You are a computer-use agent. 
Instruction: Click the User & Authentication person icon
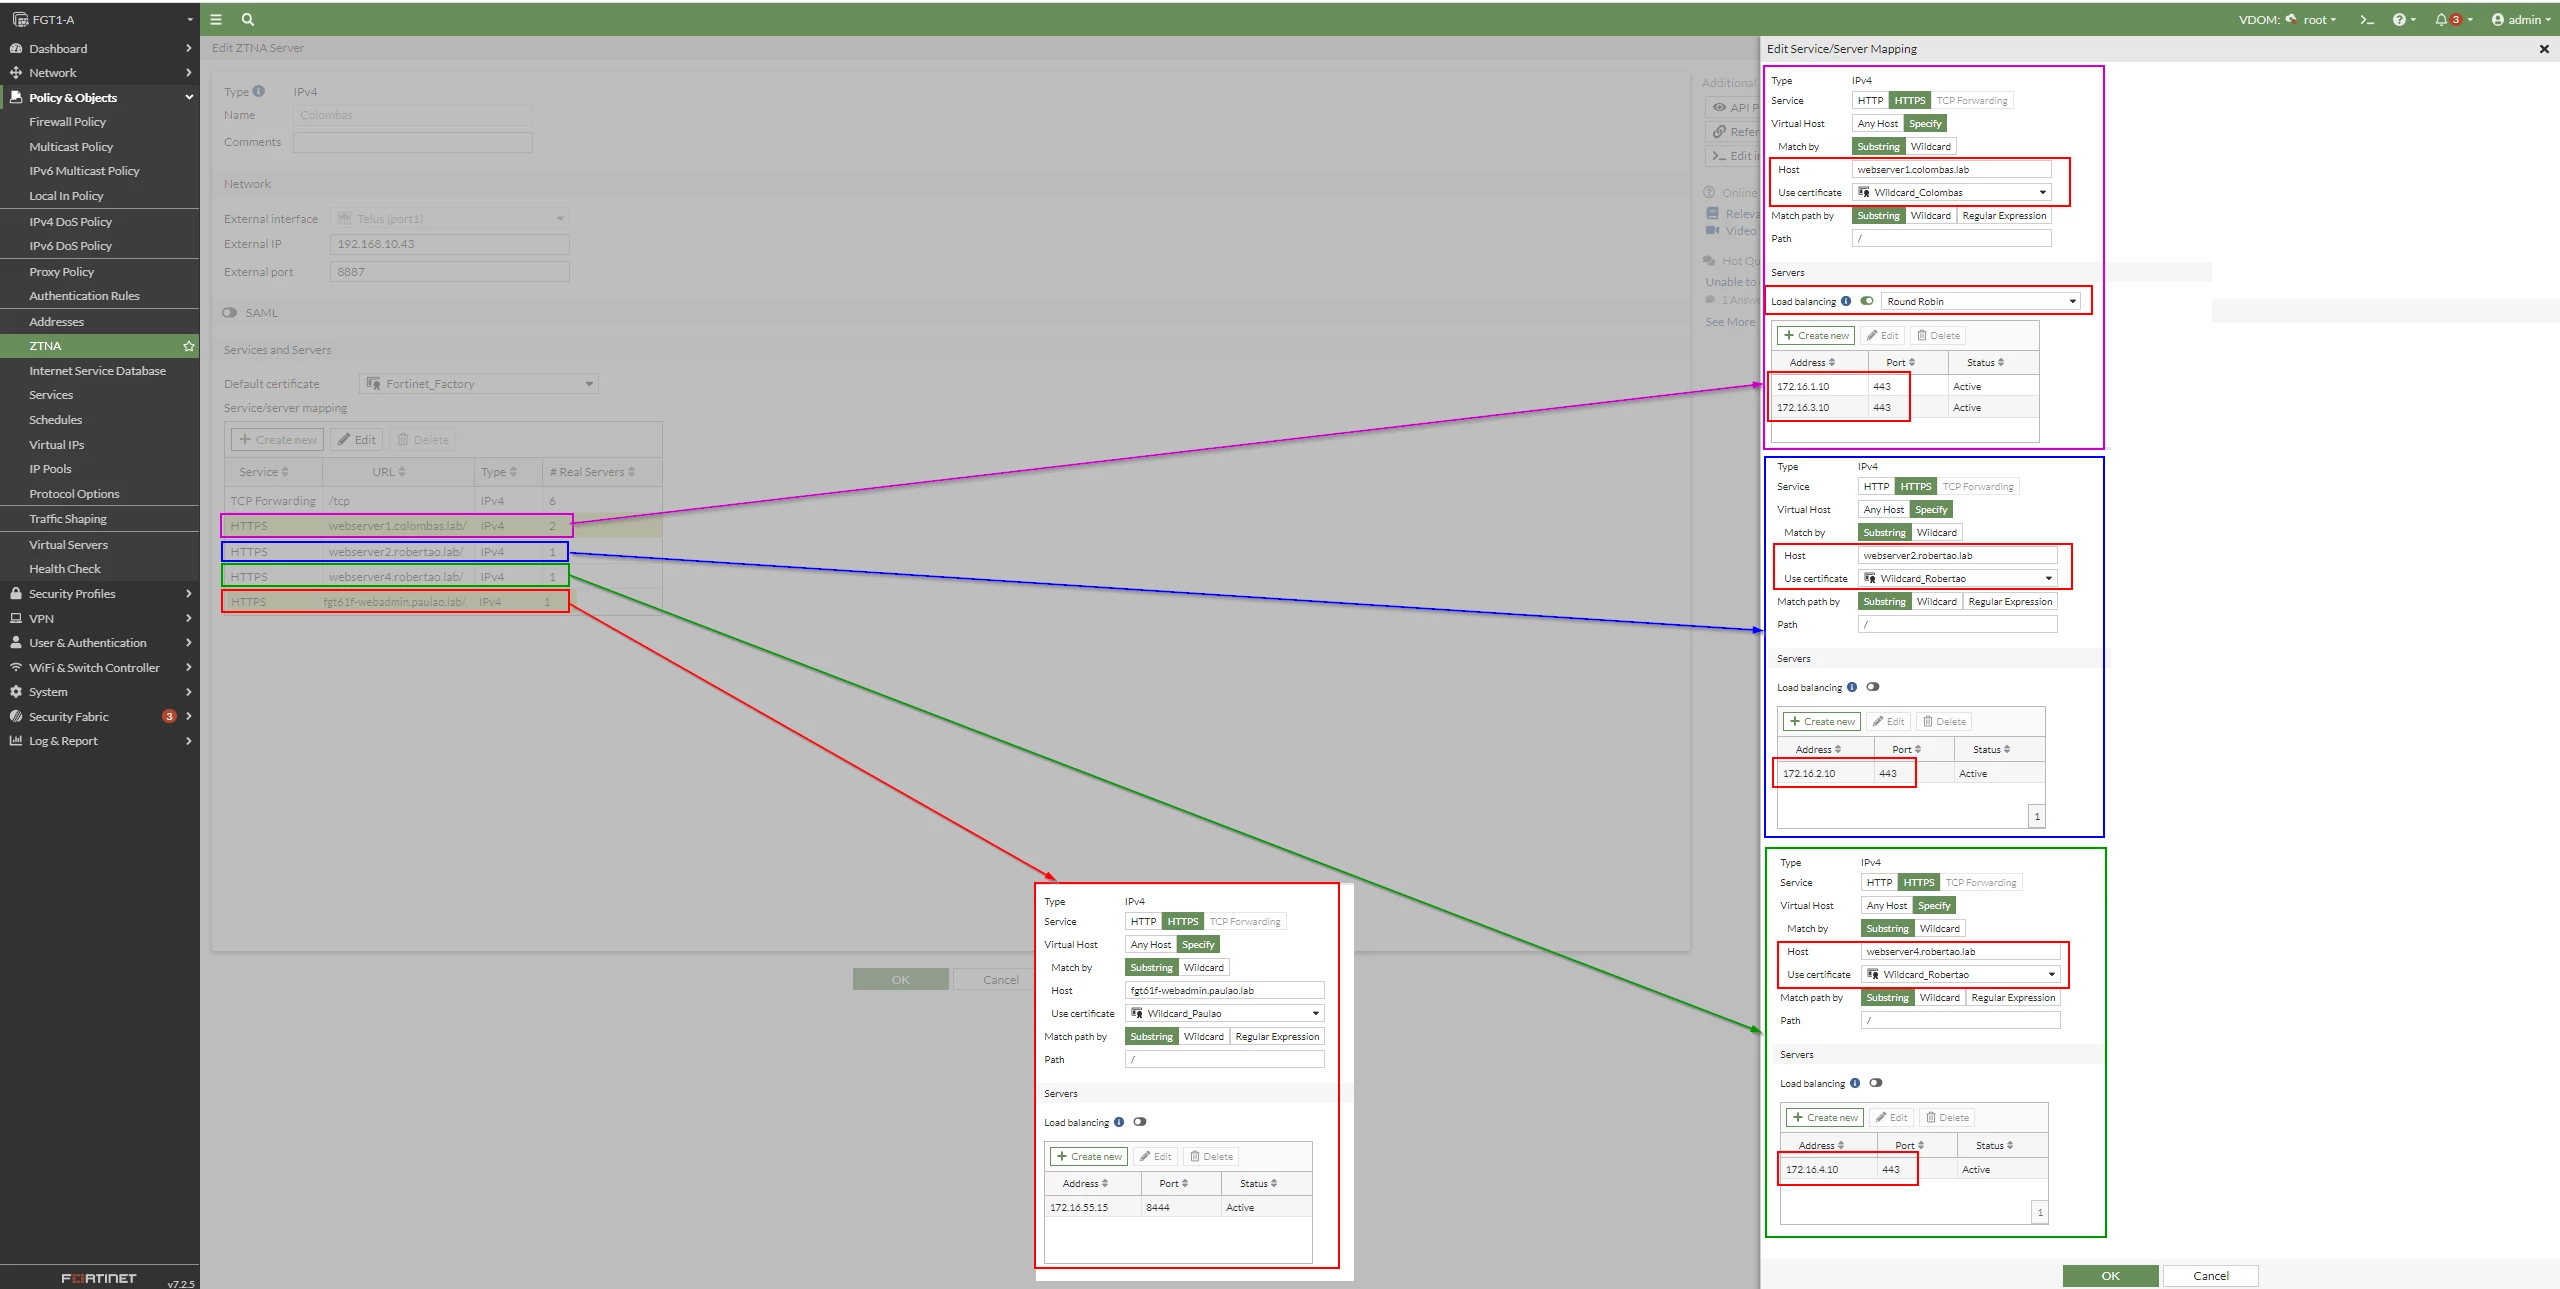[x=16, y=642]
